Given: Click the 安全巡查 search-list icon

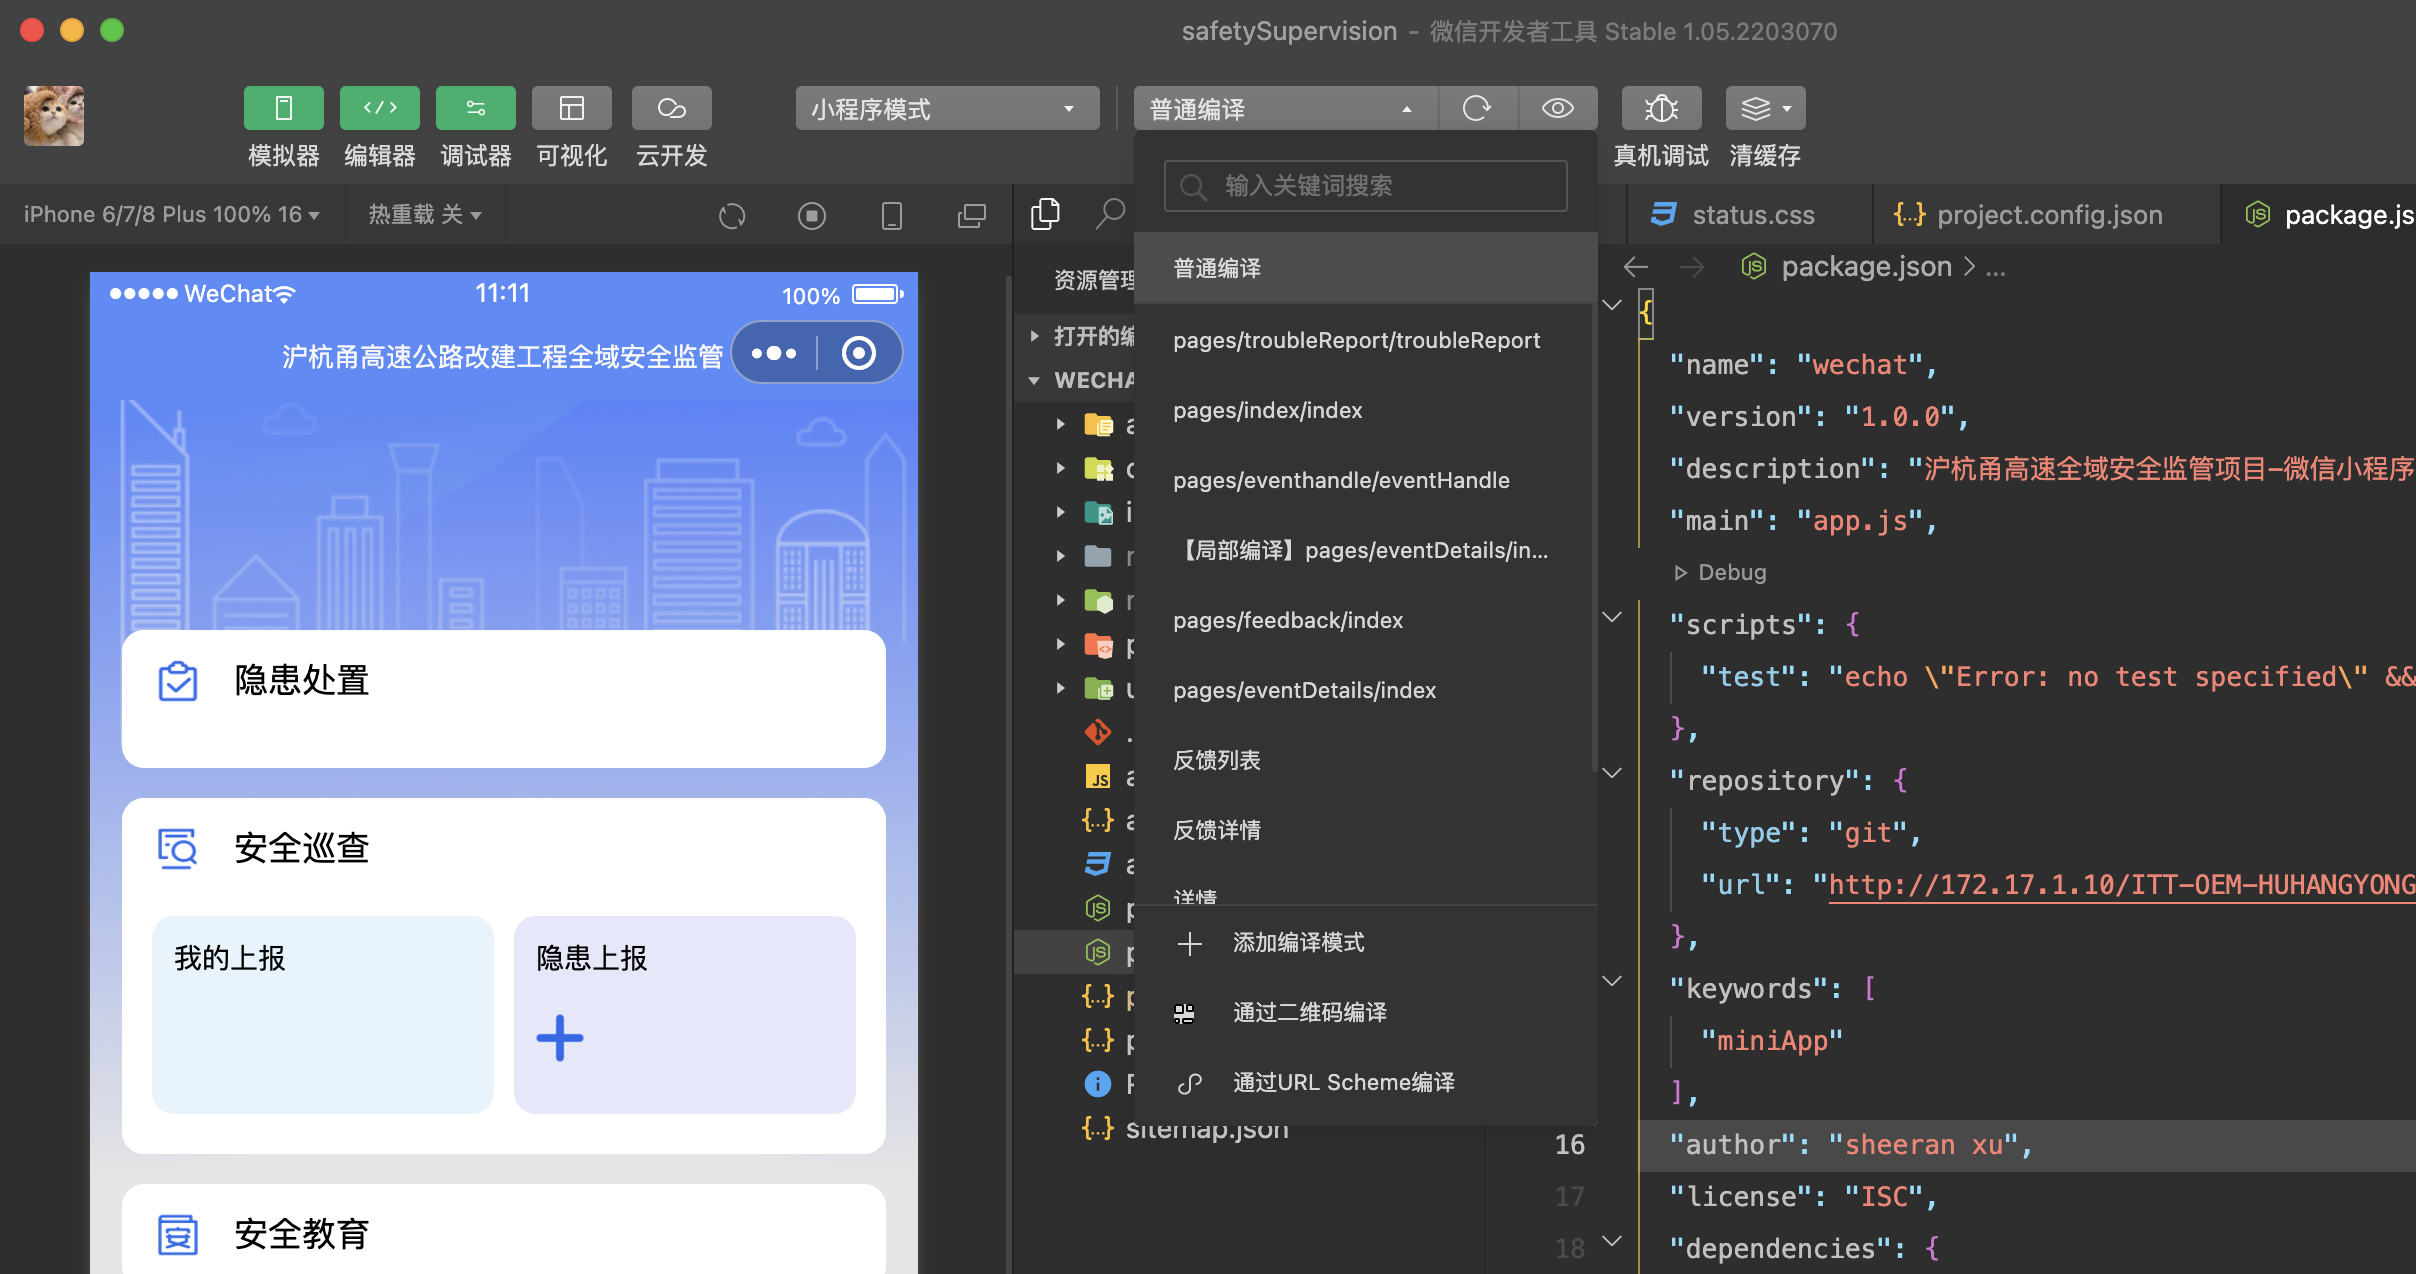Looking at the screenshot, I should tap(178, 849).
